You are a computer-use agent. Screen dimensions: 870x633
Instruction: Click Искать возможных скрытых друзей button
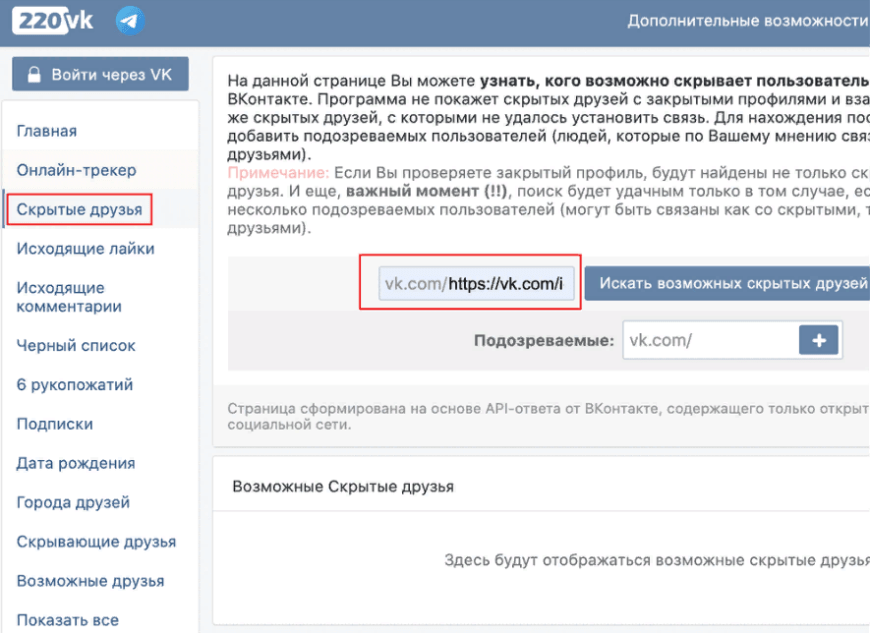(727, 283)
